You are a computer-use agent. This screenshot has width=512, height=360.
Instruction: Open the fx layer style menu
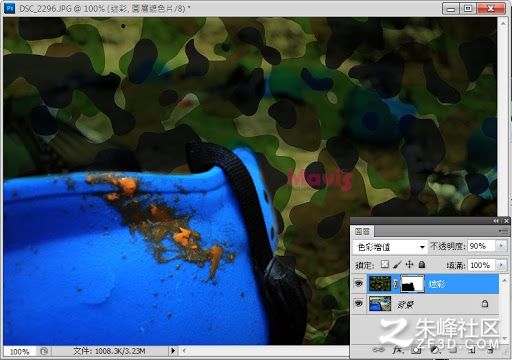tap(398, 350)
